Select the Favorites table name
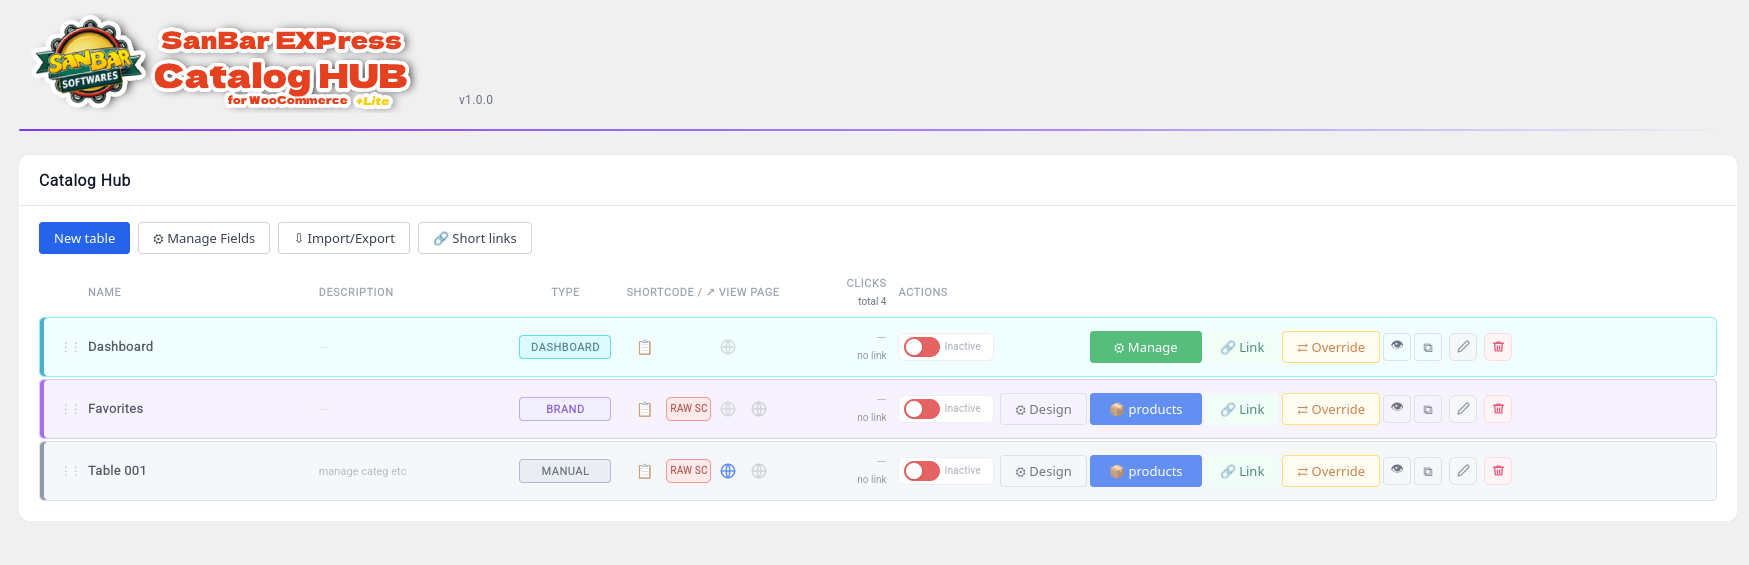The image size is (1749, 565). click(x=115, y=409)
